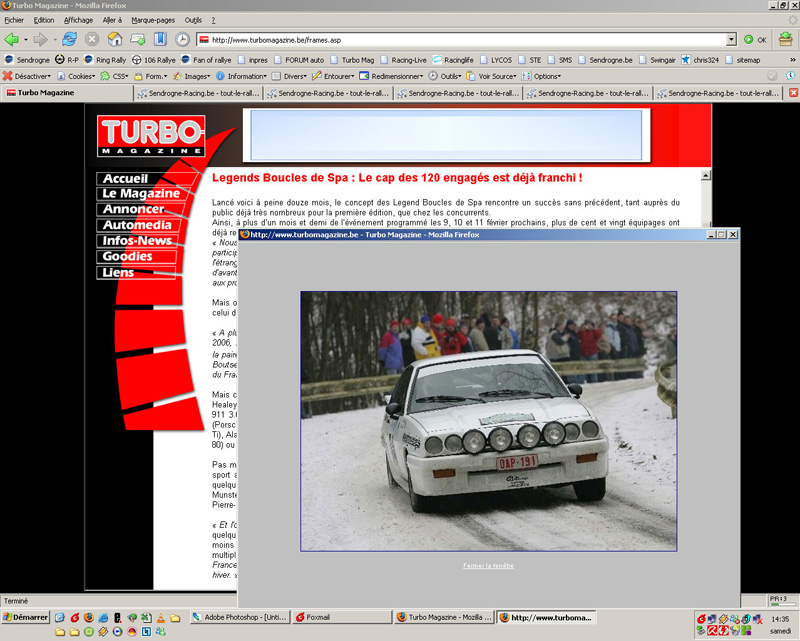800x641 pixels.
Task: Open the Entourer dropdown
Action: pos(333,76)
